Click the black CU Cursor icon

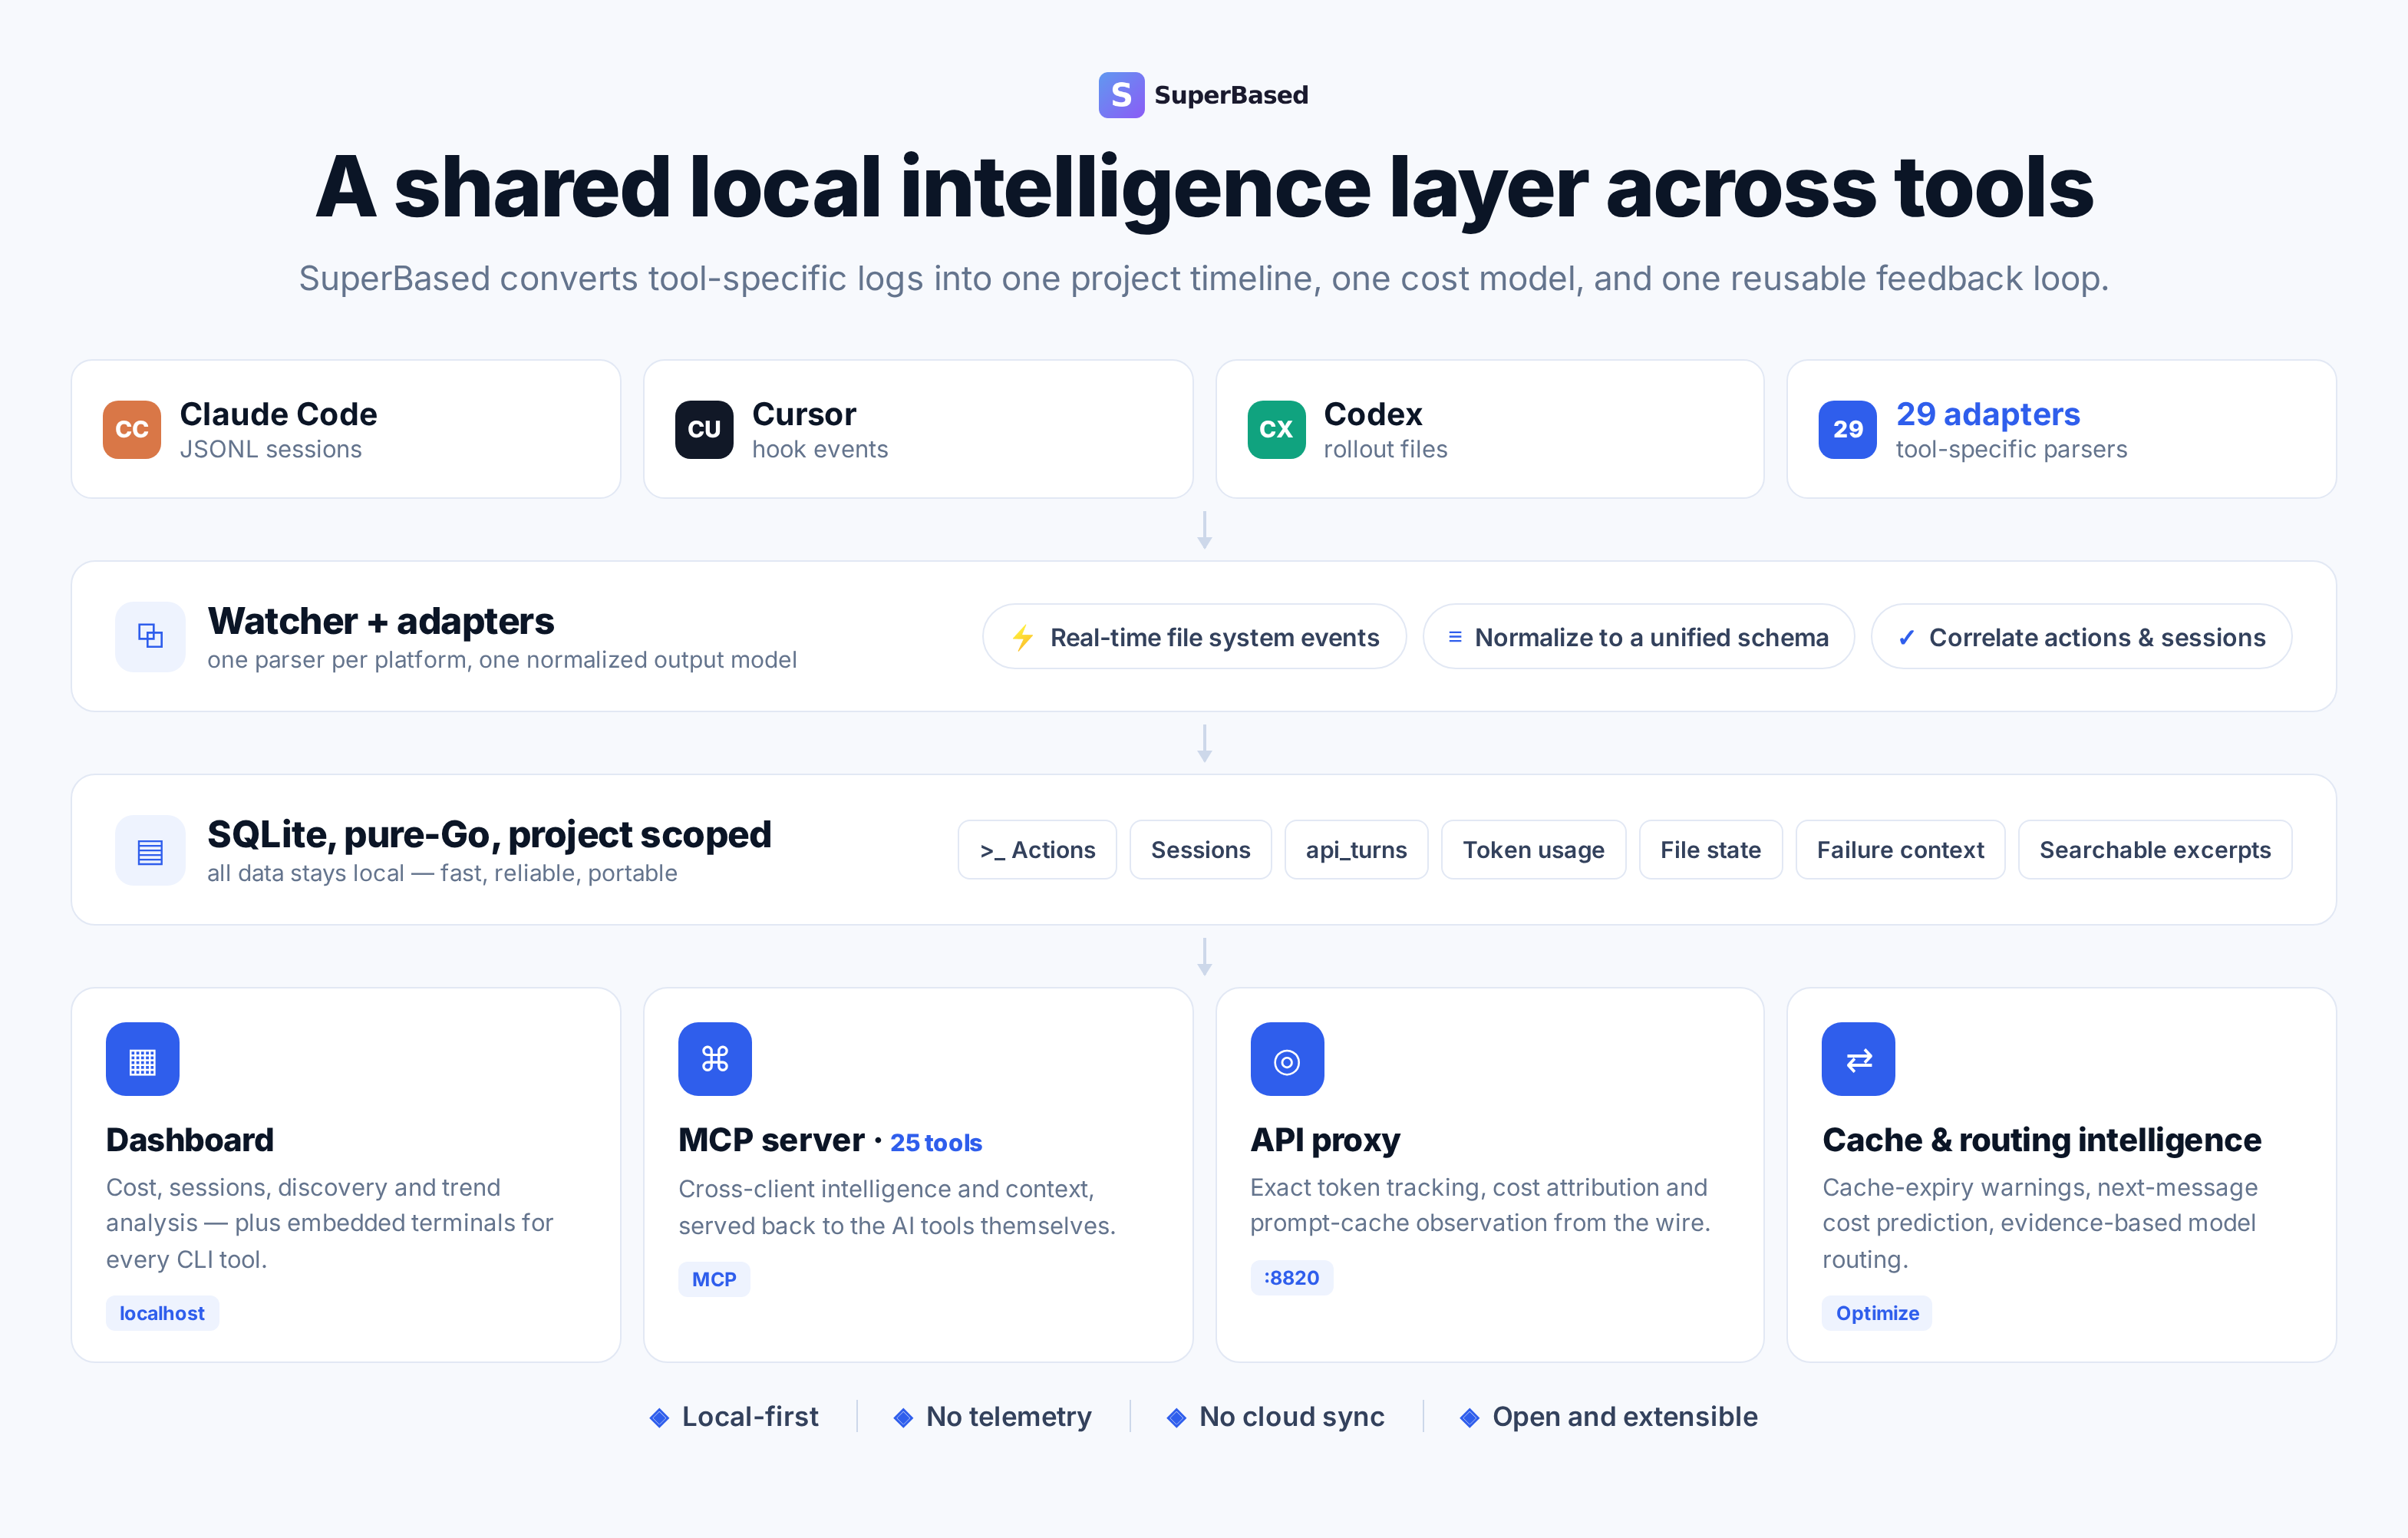pos(704,429)
